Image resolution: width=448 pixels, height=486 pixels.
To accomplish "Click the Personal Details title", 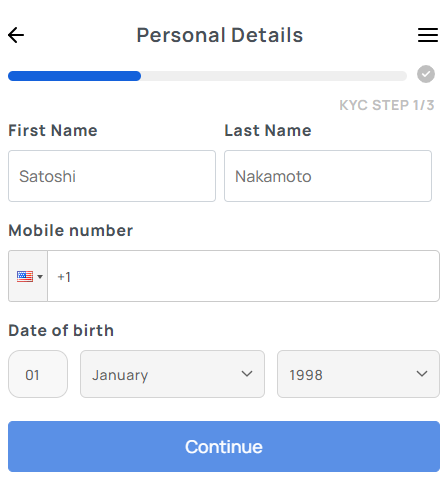I will [220, 35].
